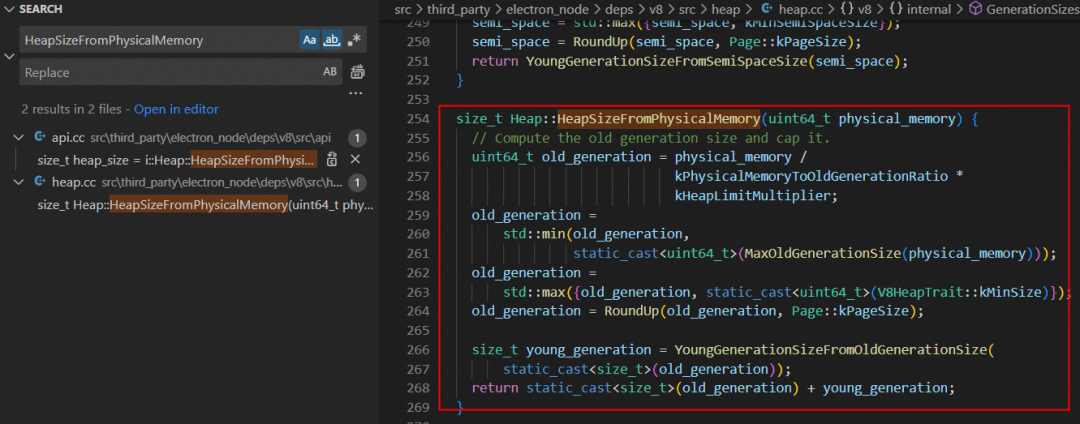
Task: Click the leading 'src' breadcrumb
Action: tap(404, 9)
